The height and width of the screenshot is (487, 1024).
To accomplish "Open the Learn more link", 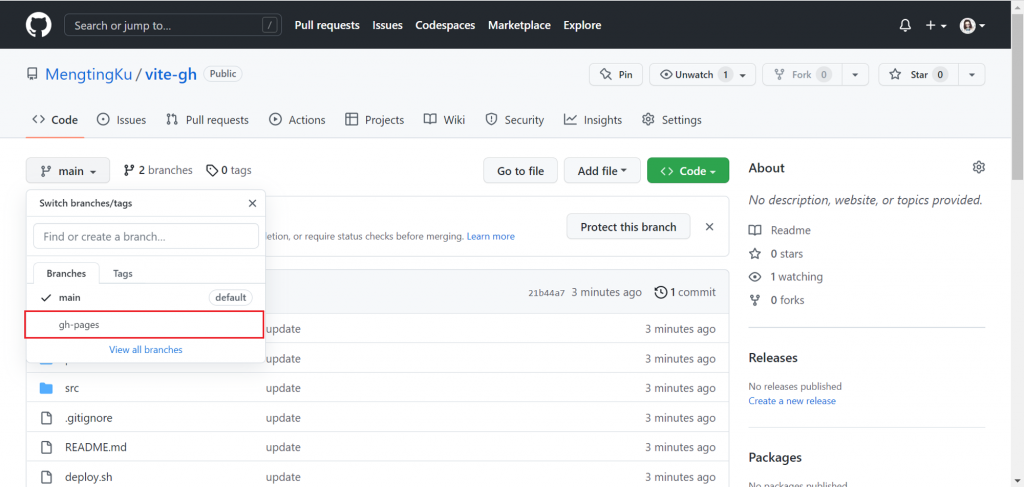I will tap(490, 236).
